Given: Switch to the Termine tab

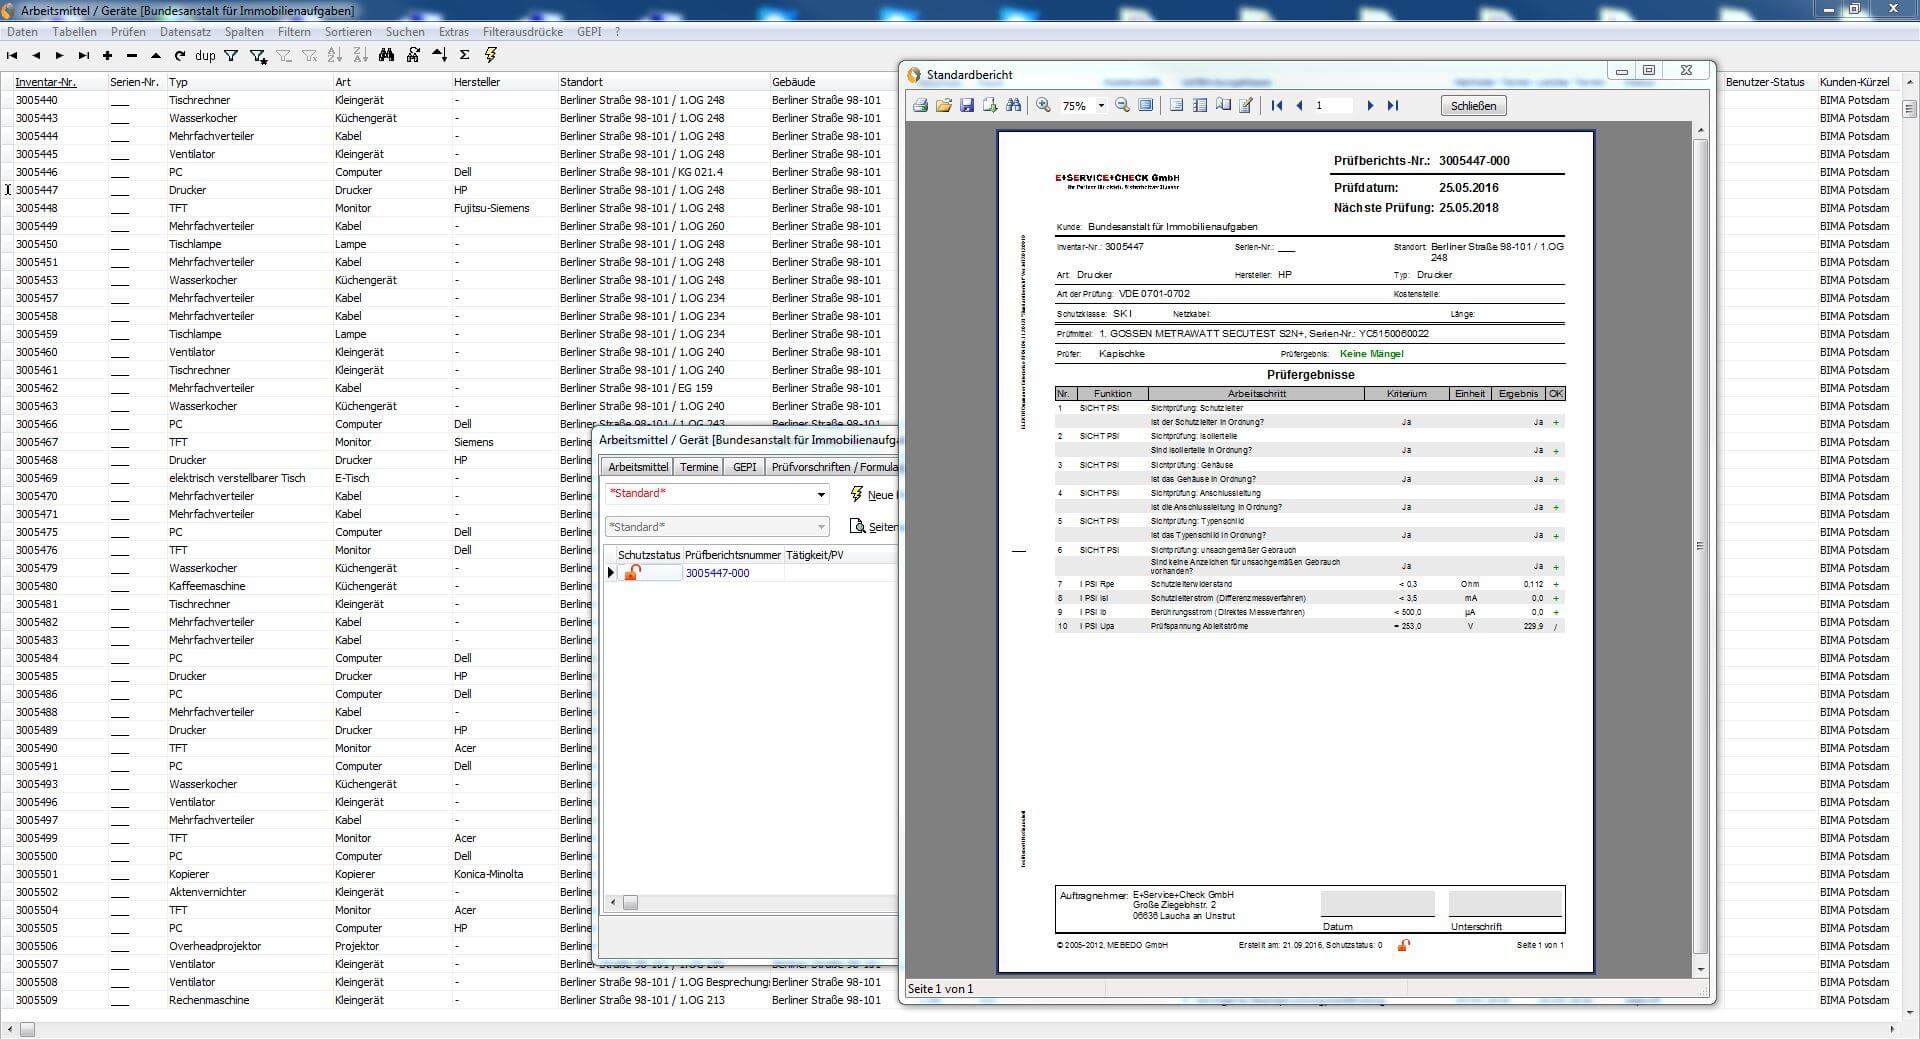Looking at the screenshot, I should point(698,467).
